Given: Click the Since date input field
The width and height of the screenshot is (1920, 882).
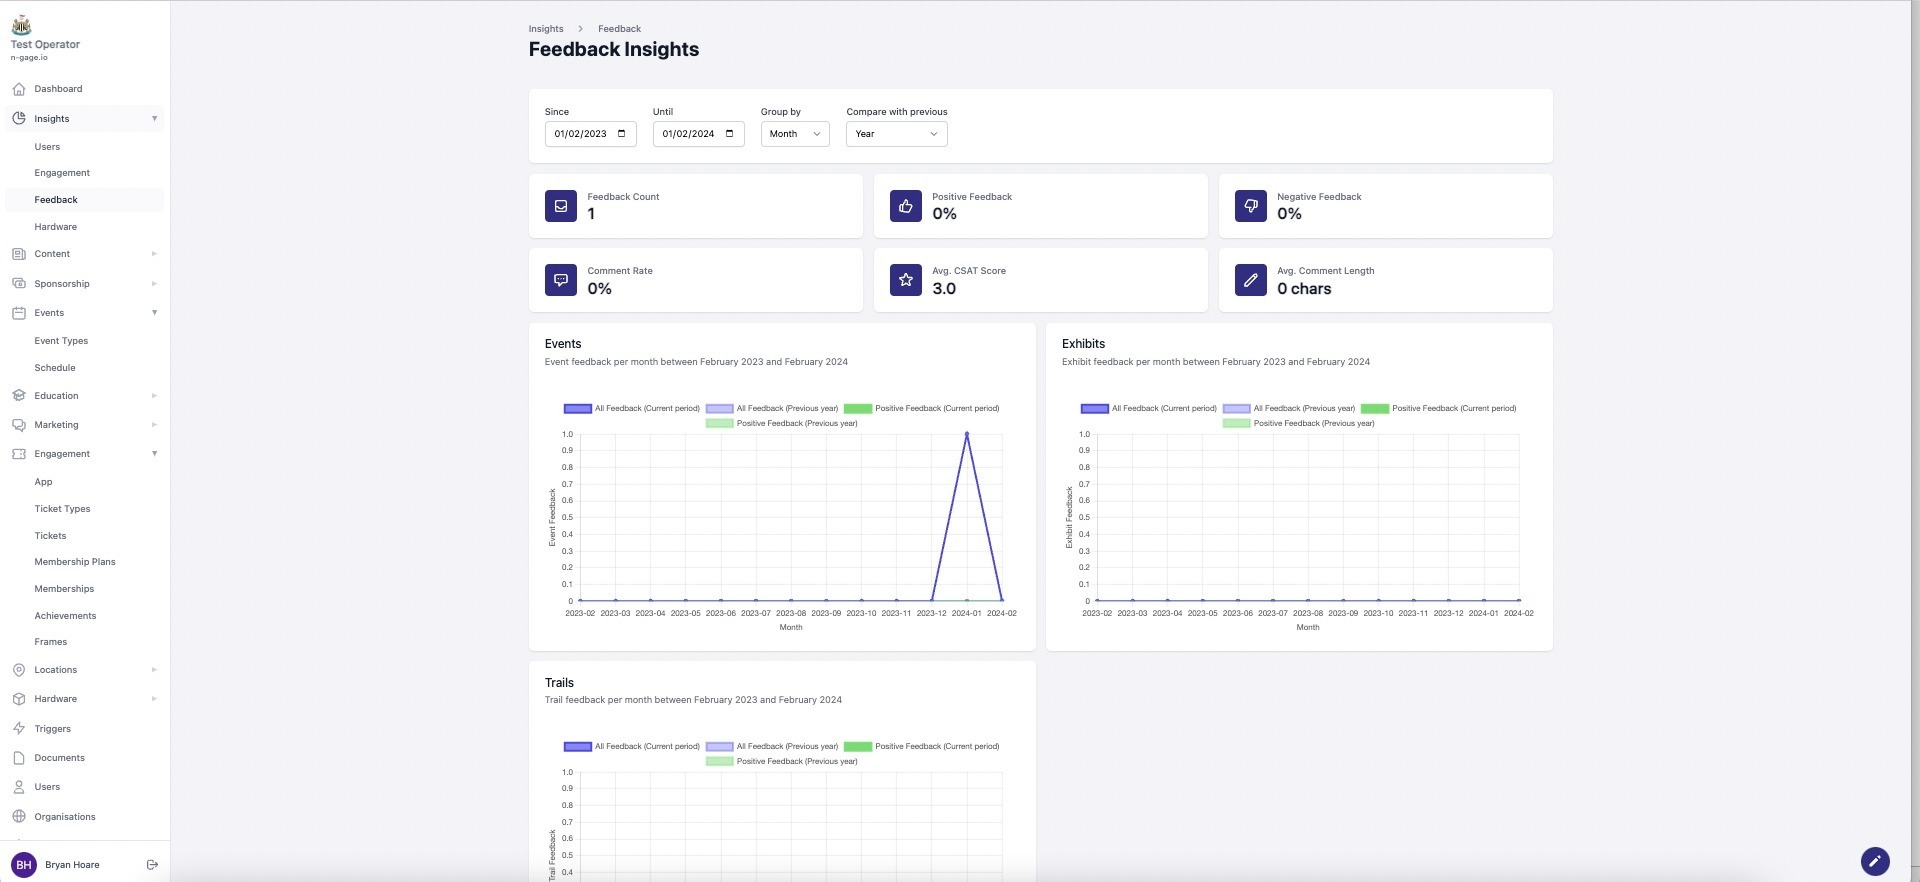Looking at the screenshot, I should [590, 134].
